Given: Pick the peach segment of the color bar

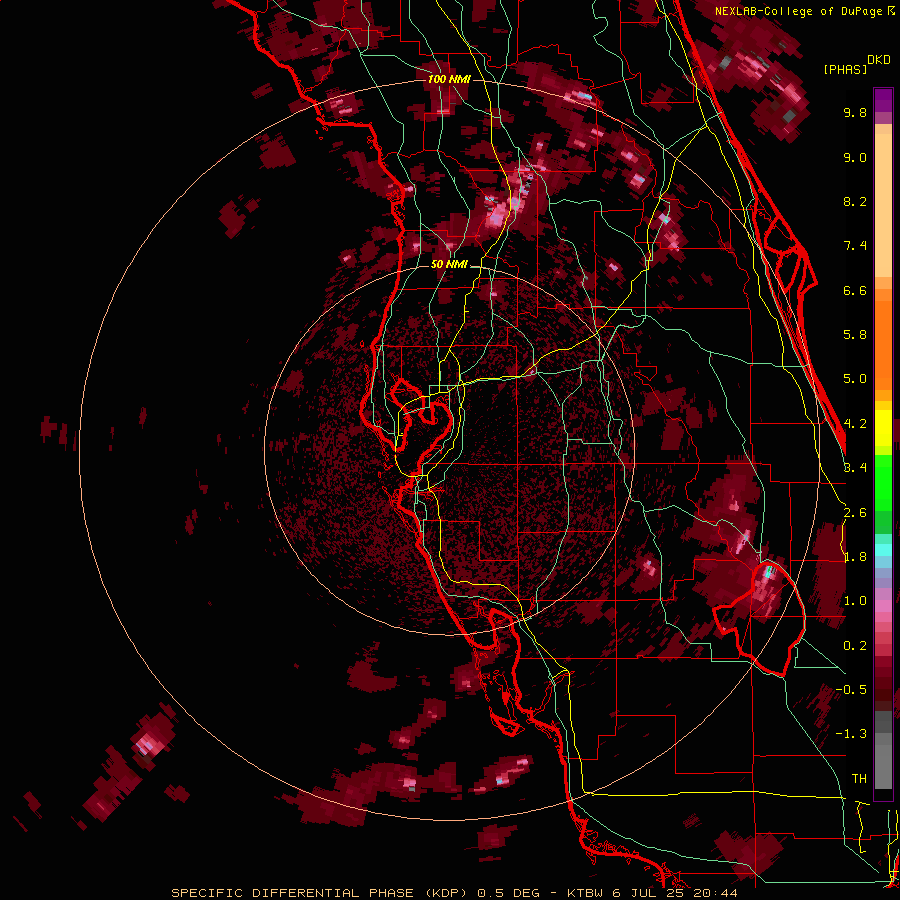Looking at the screenshot, I should click(883, 205).
